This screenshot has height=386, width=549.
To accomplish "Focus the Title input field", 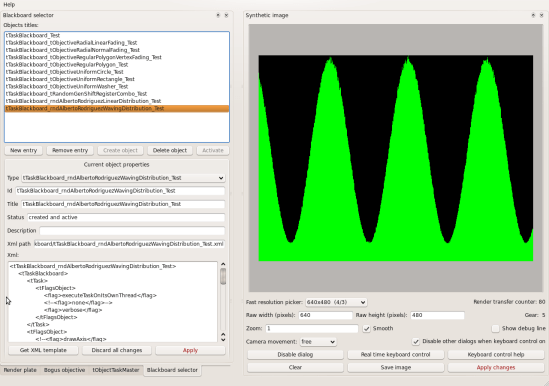I will pos(123,204).
